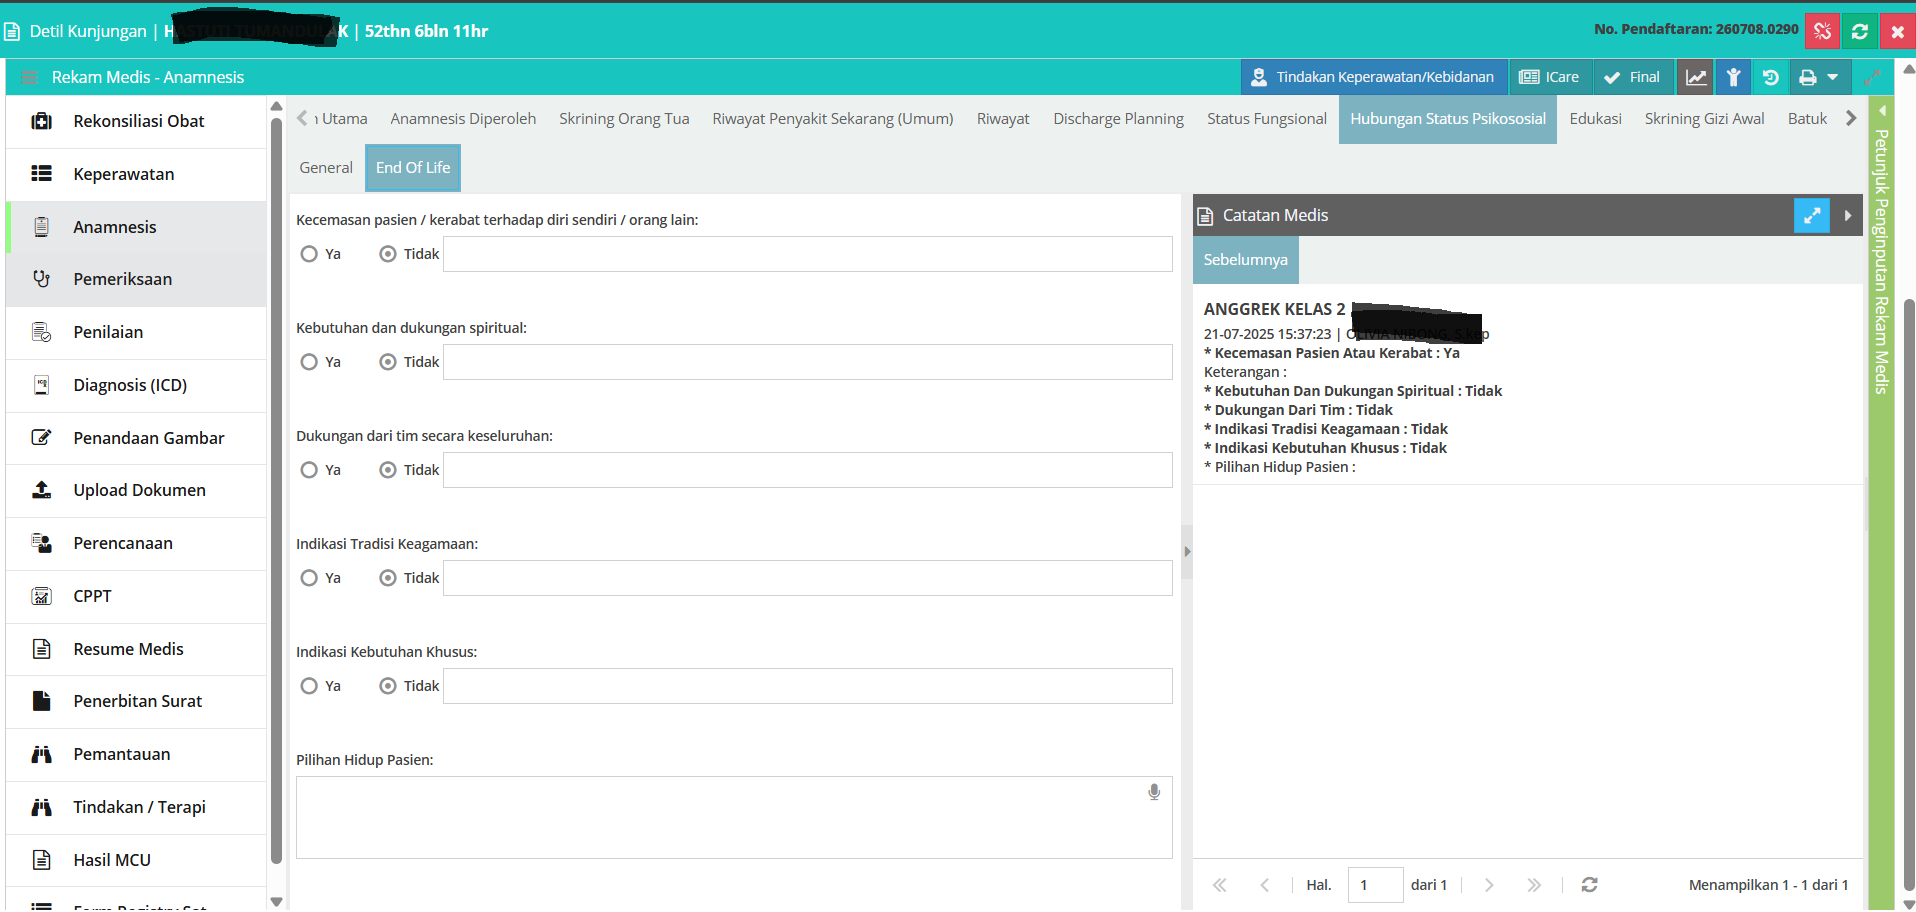Open Penerbitan Surat in sidebar
The width and height of the screenshot is (1916, 912).
pos(137,701)
